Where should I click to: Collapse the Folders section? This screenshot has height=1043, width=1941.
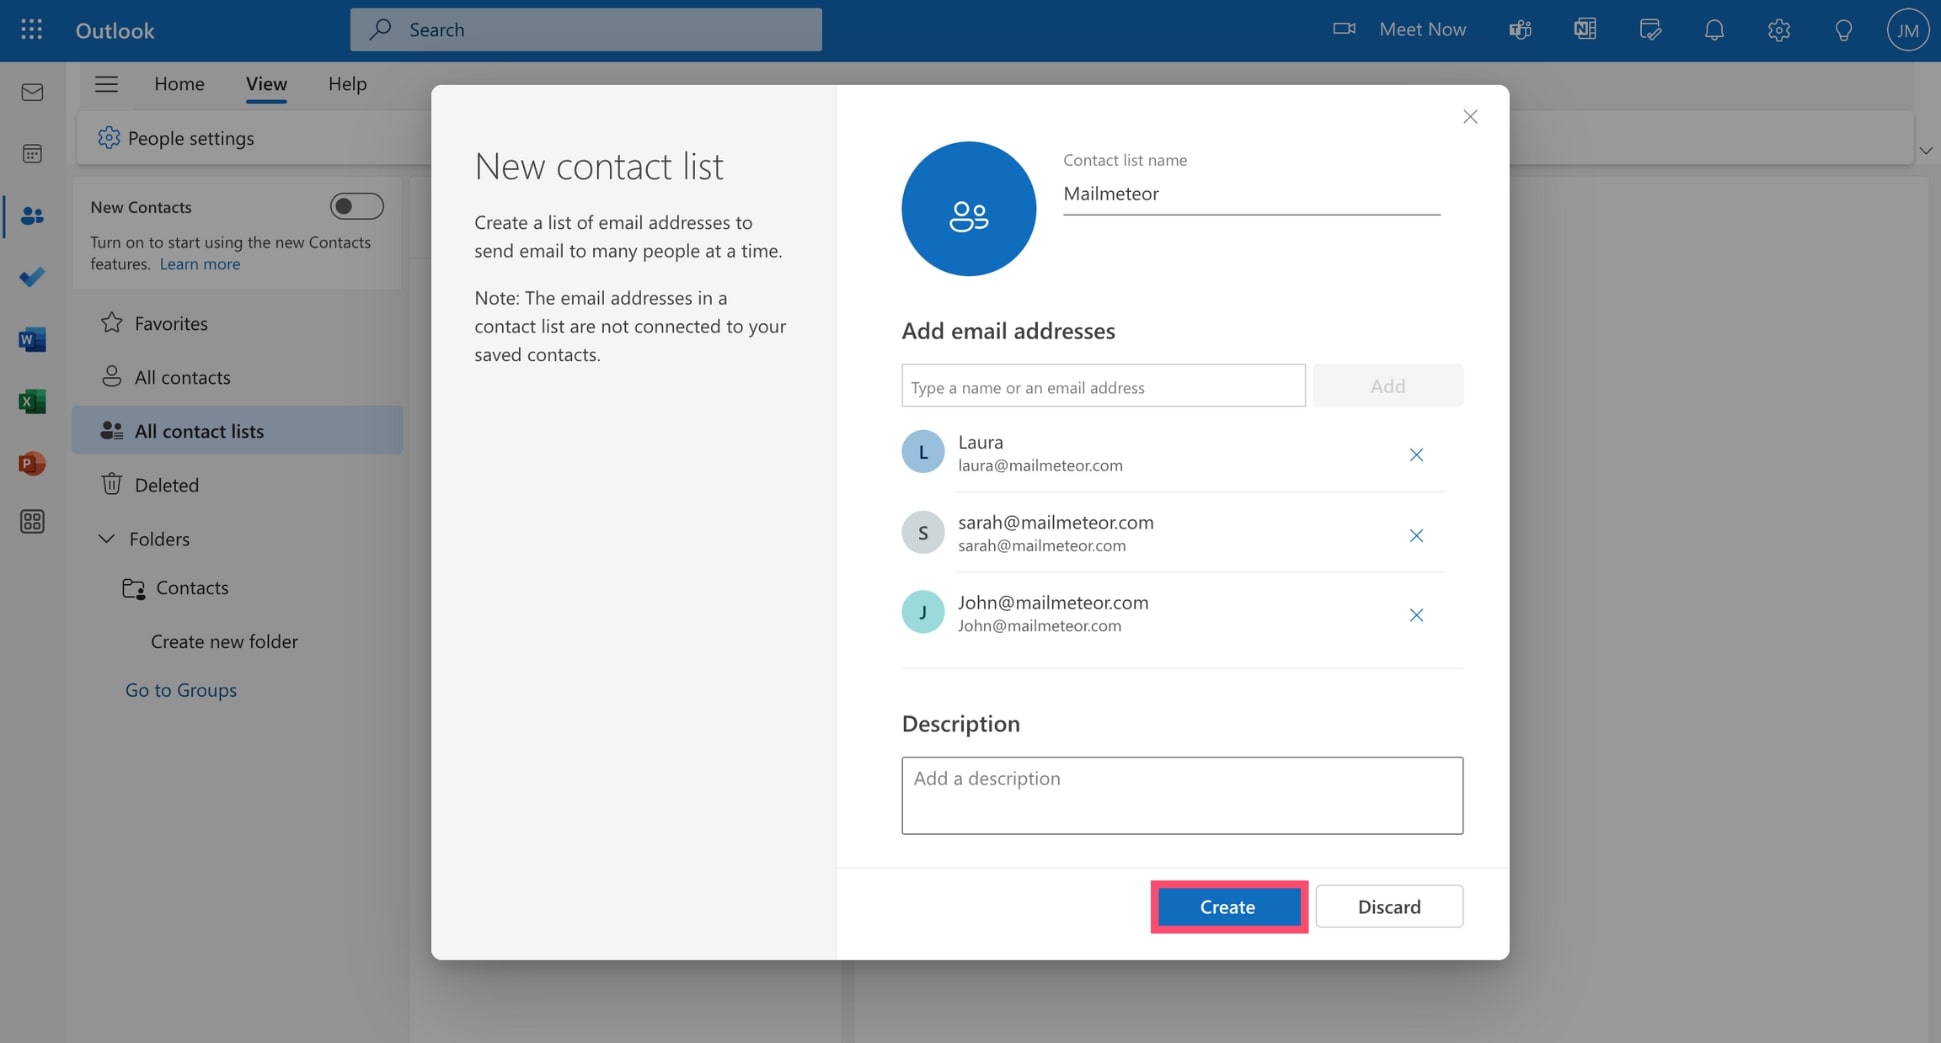(106, 538)
